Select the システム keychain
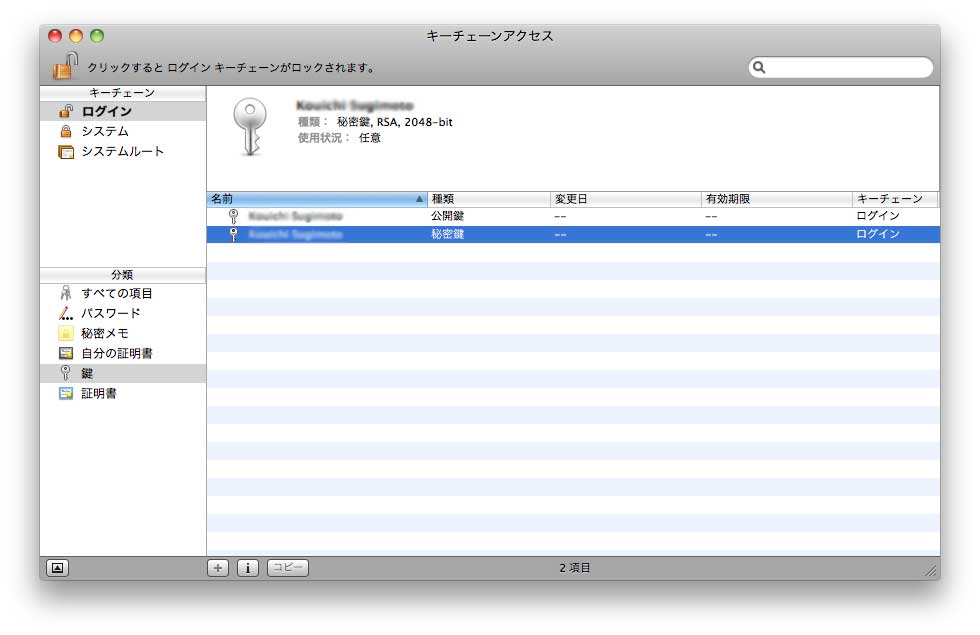Viewport: 980px width, 635px height. coord(104,131)
